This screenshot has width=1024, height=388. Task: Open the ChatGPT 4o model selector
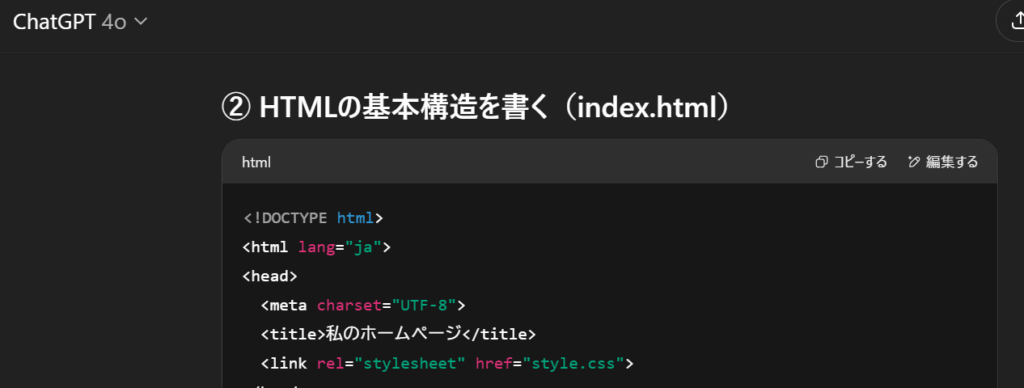[80, 22]
